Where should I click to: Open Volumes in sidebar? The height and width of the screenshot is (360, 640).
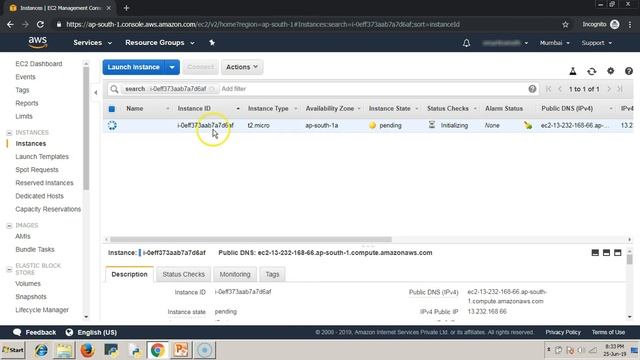point(28,284)
